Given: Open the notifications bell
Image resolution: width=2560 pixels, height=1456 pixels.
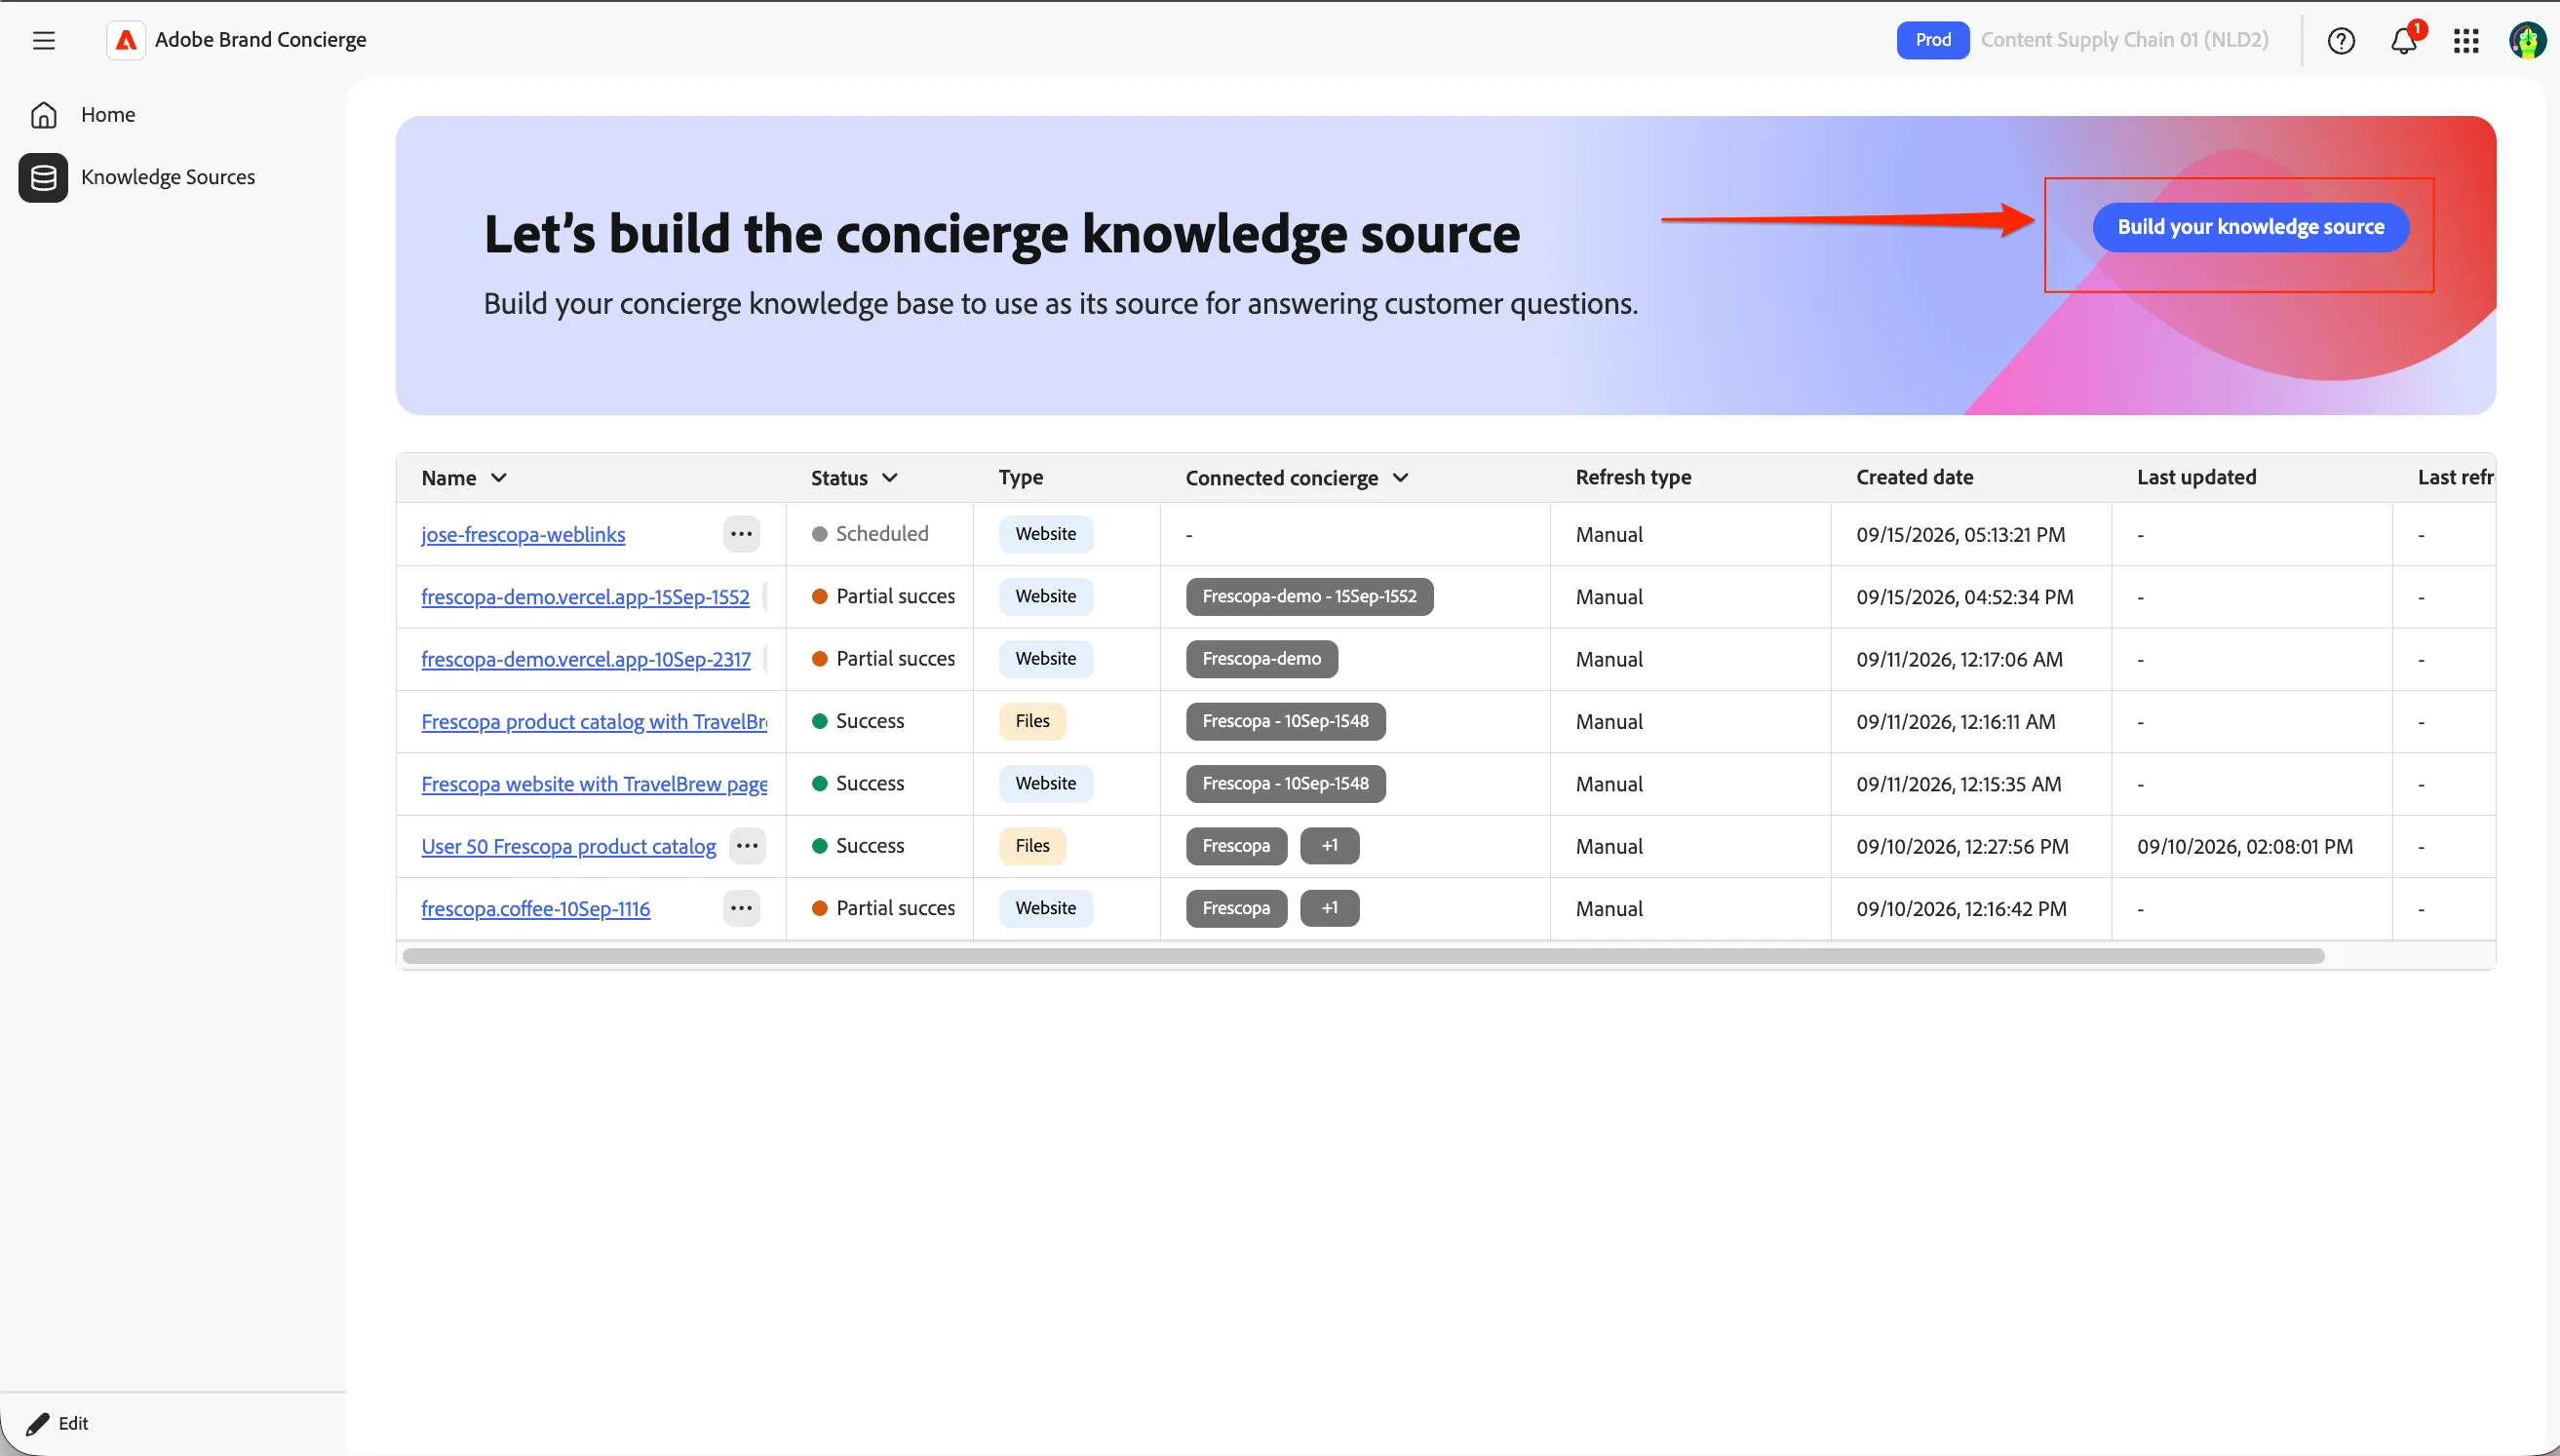Looking at the screenshot, I should click(2404, 40).
